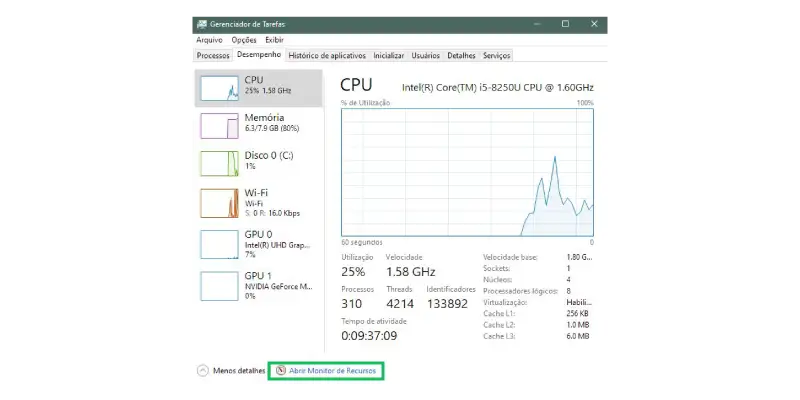Switch to the Usuários tab
Image resolution: width=800 pixels, height=400 pixels.
426,56
